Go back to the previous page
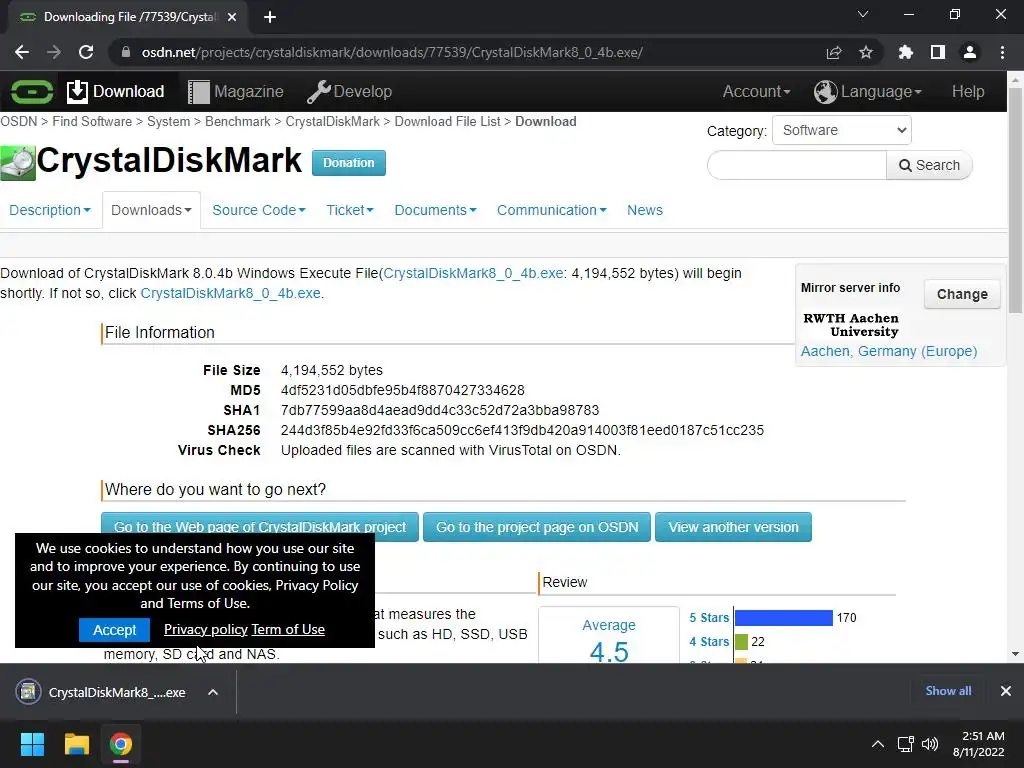 22,52
